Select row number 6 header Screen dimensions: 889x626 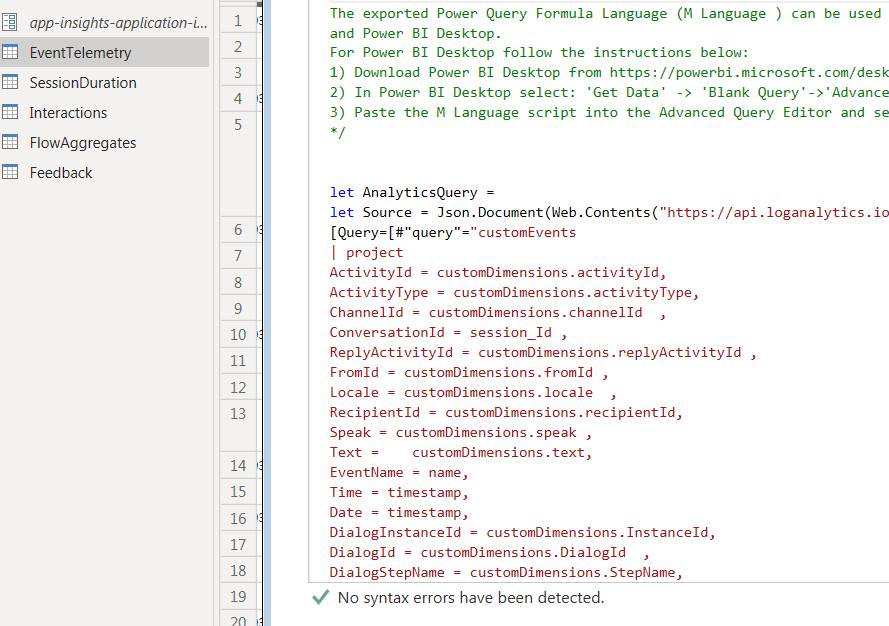(x=238, y=230)
